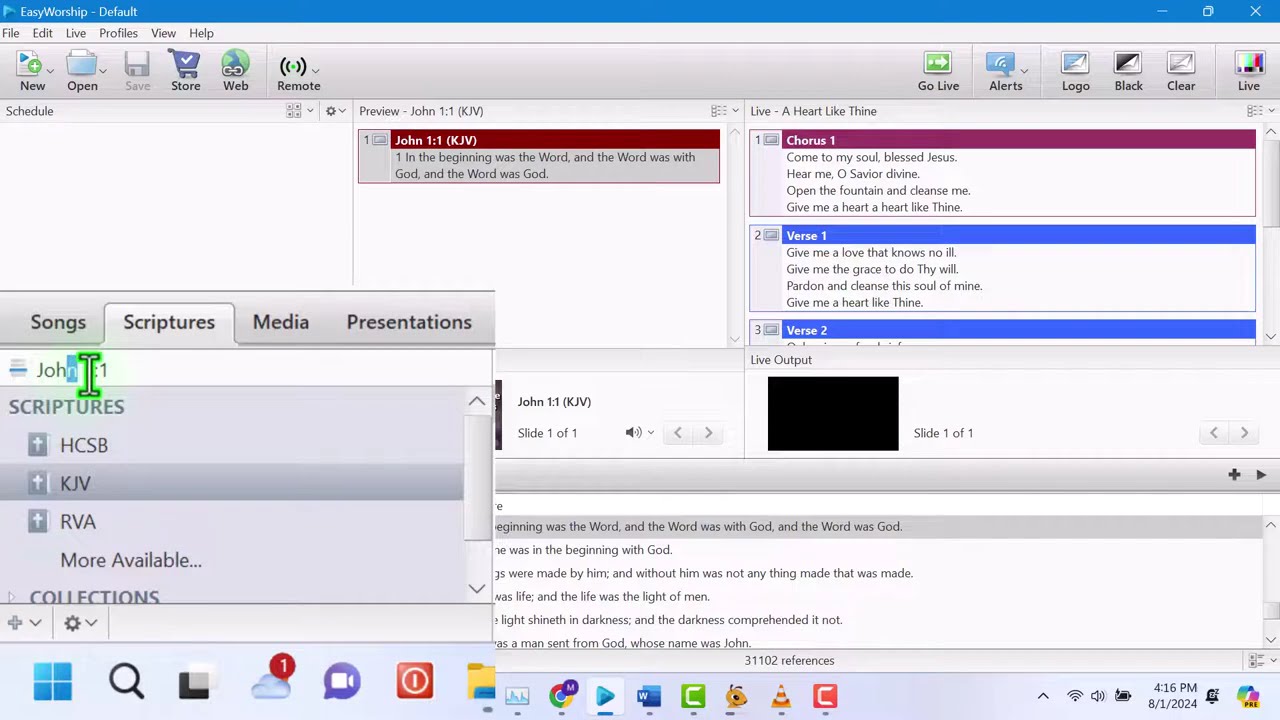Click the play arrow above verse list
Image resolution: width=1280 pixels, height=720 pixels.
click(1261, 475)
